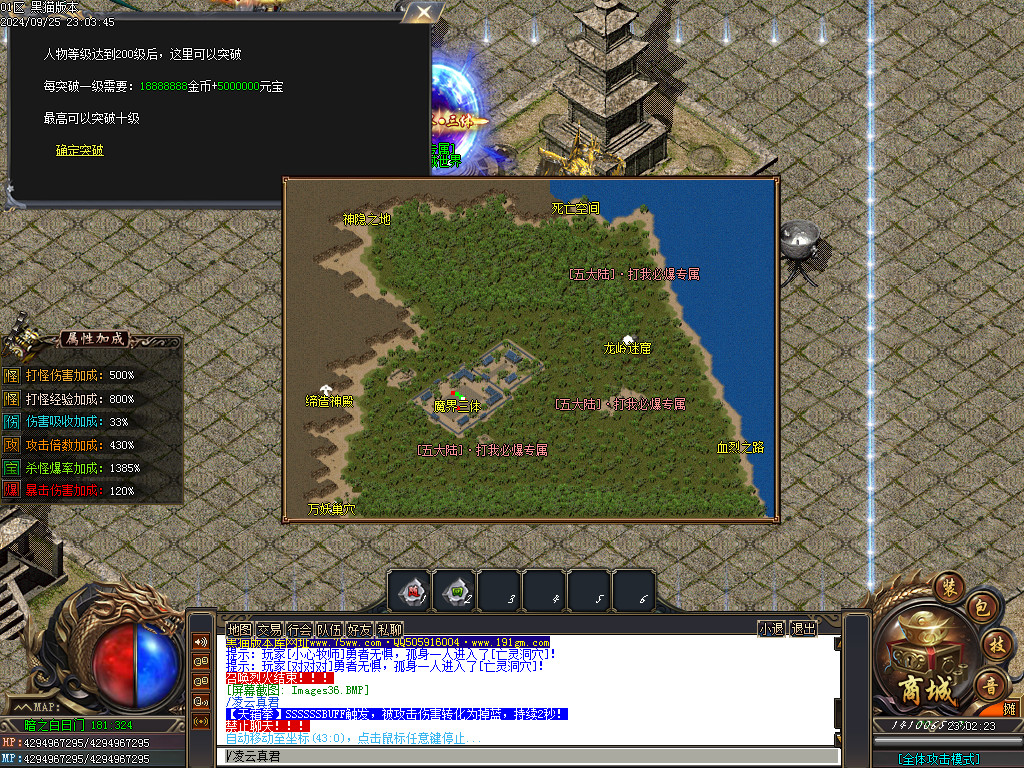
Task: Click the icon beside 打怪伤害加成
Action: (x=12, y=376)
